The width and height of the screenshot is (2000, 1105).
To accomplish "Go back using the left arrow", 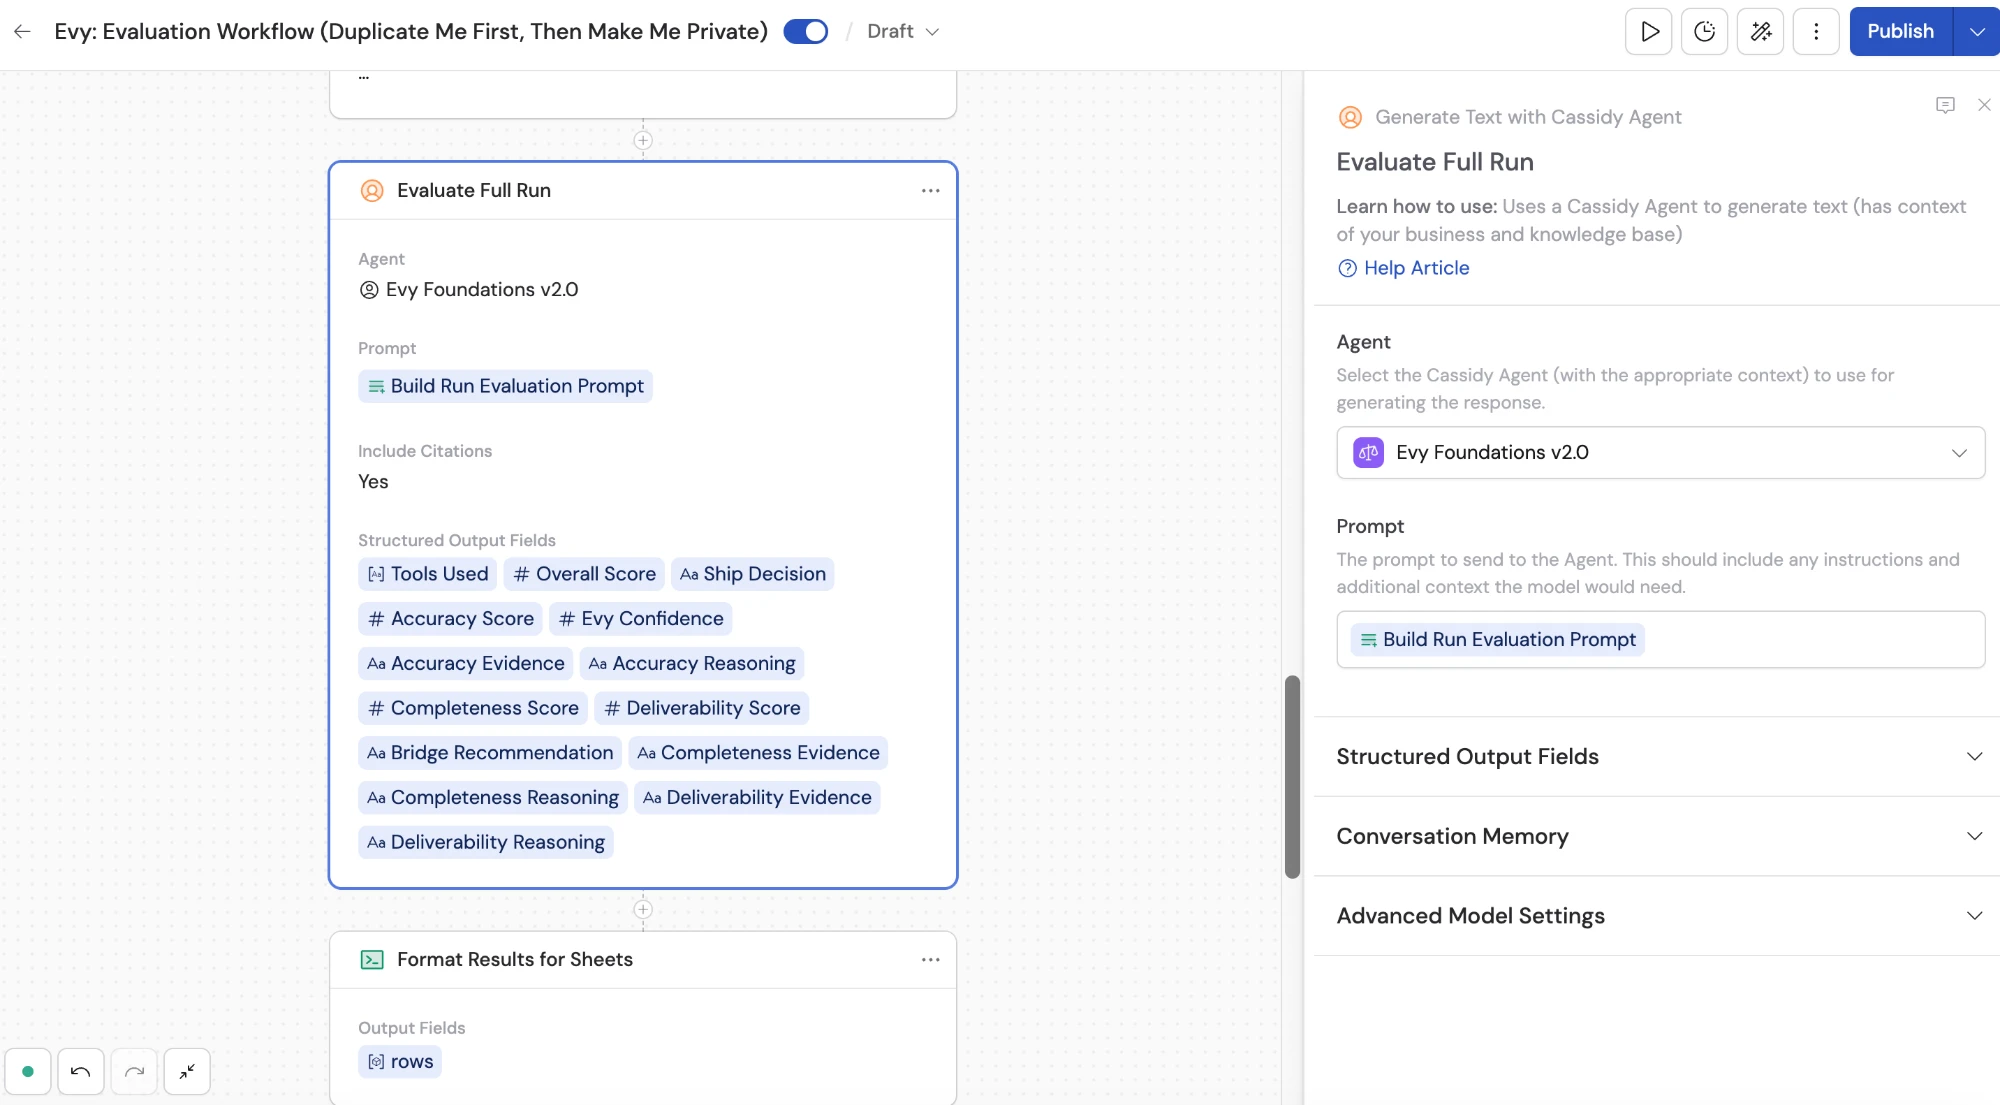I will pos(22,31).
